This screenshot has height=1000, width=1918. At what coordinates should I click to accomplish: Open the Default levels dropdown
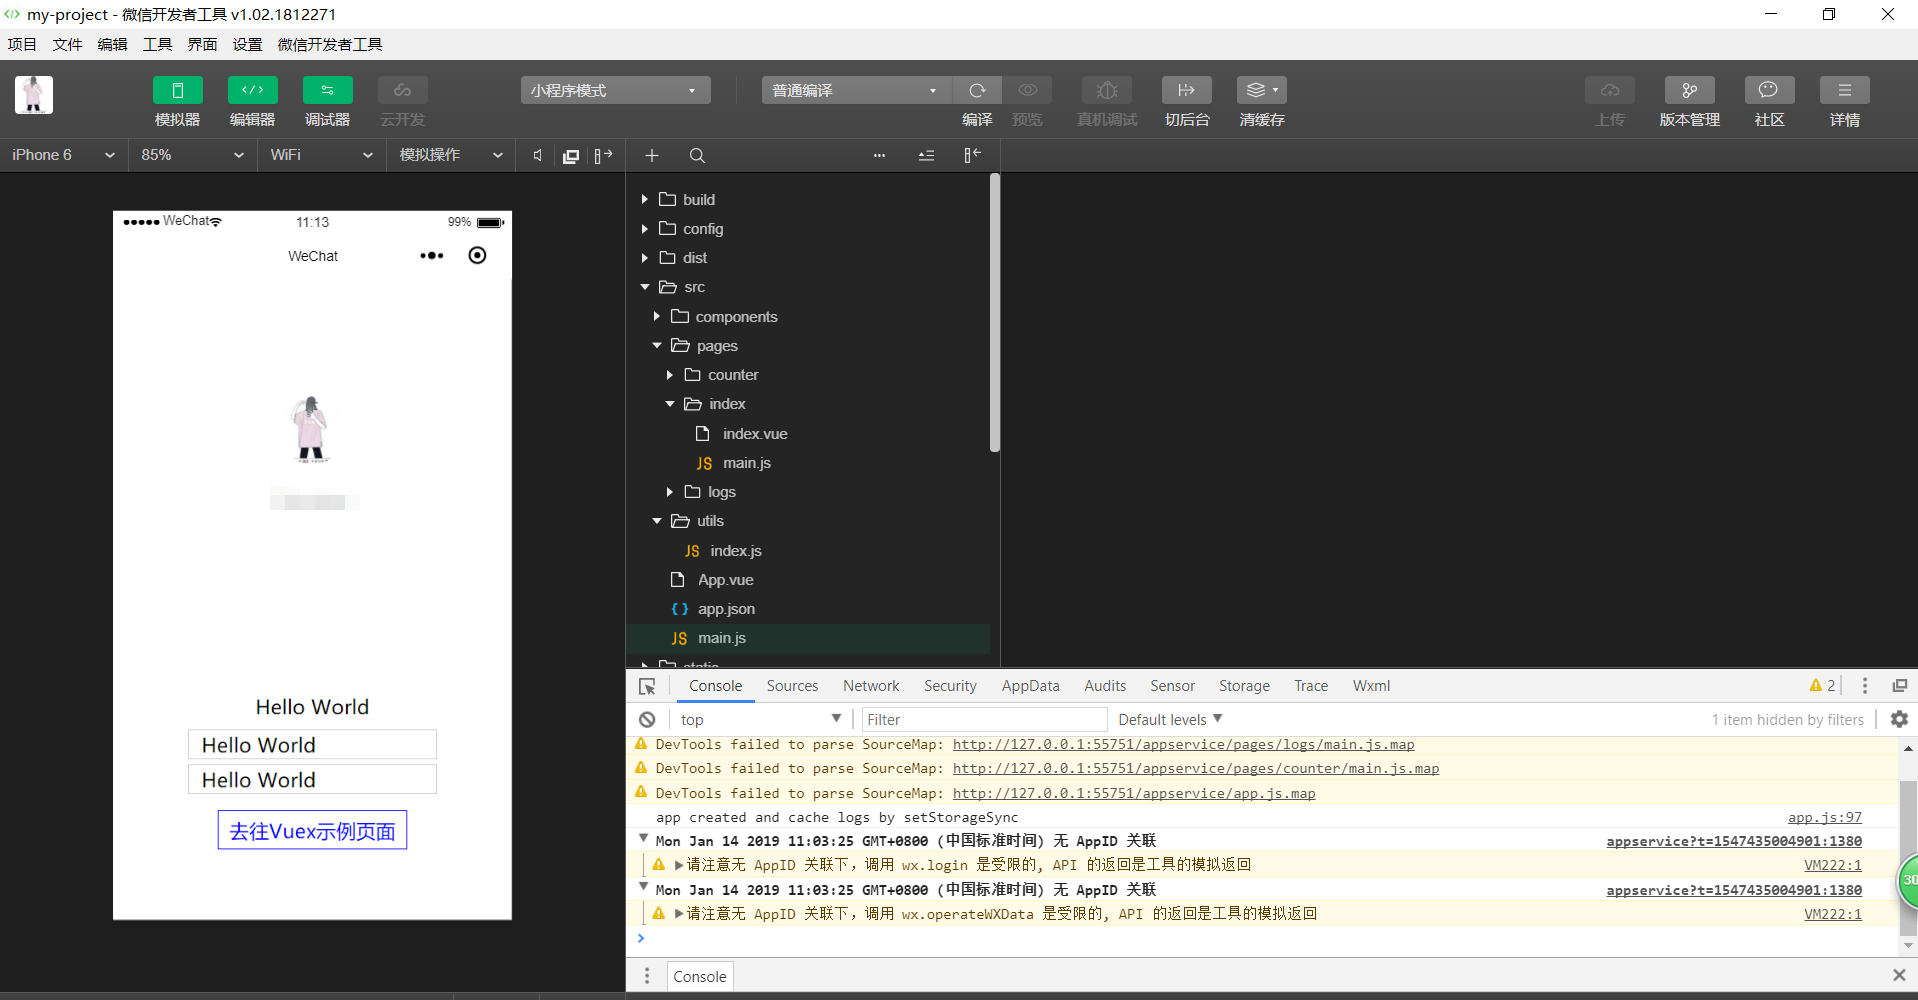pos(1170,719)
